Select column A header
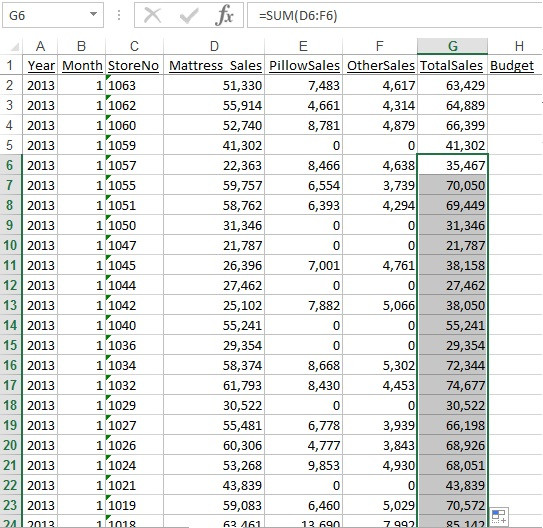Image resolution: width=543 pixels, height=528 pixels. tap(40, 46)
